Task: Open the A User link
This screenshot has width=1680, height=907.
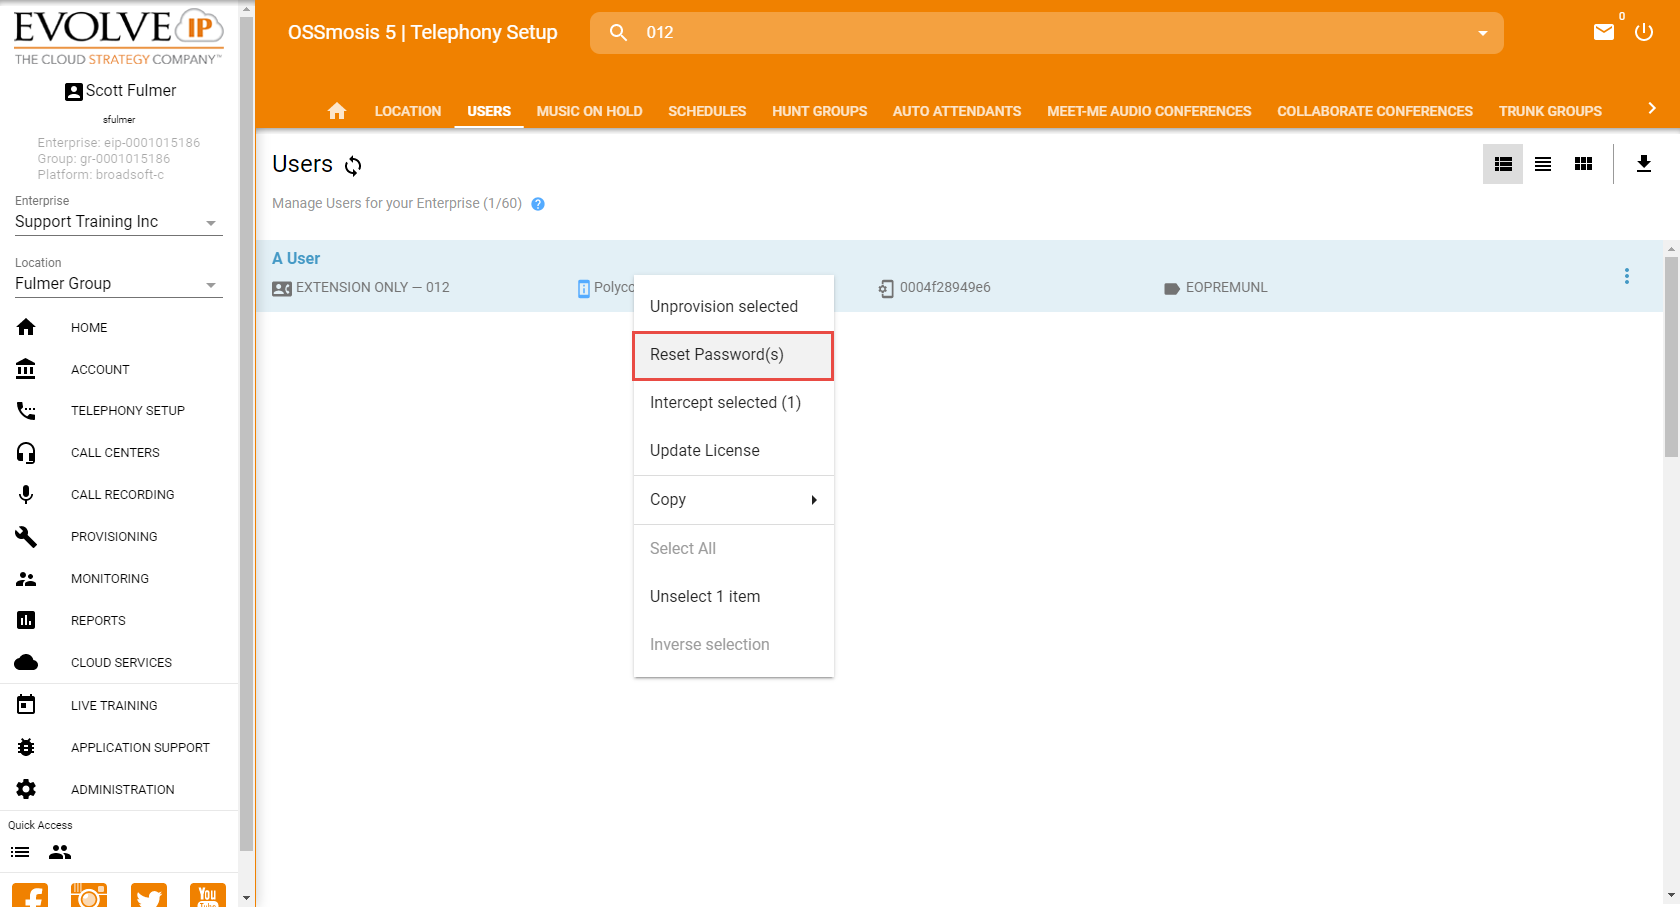Action: 296,258
